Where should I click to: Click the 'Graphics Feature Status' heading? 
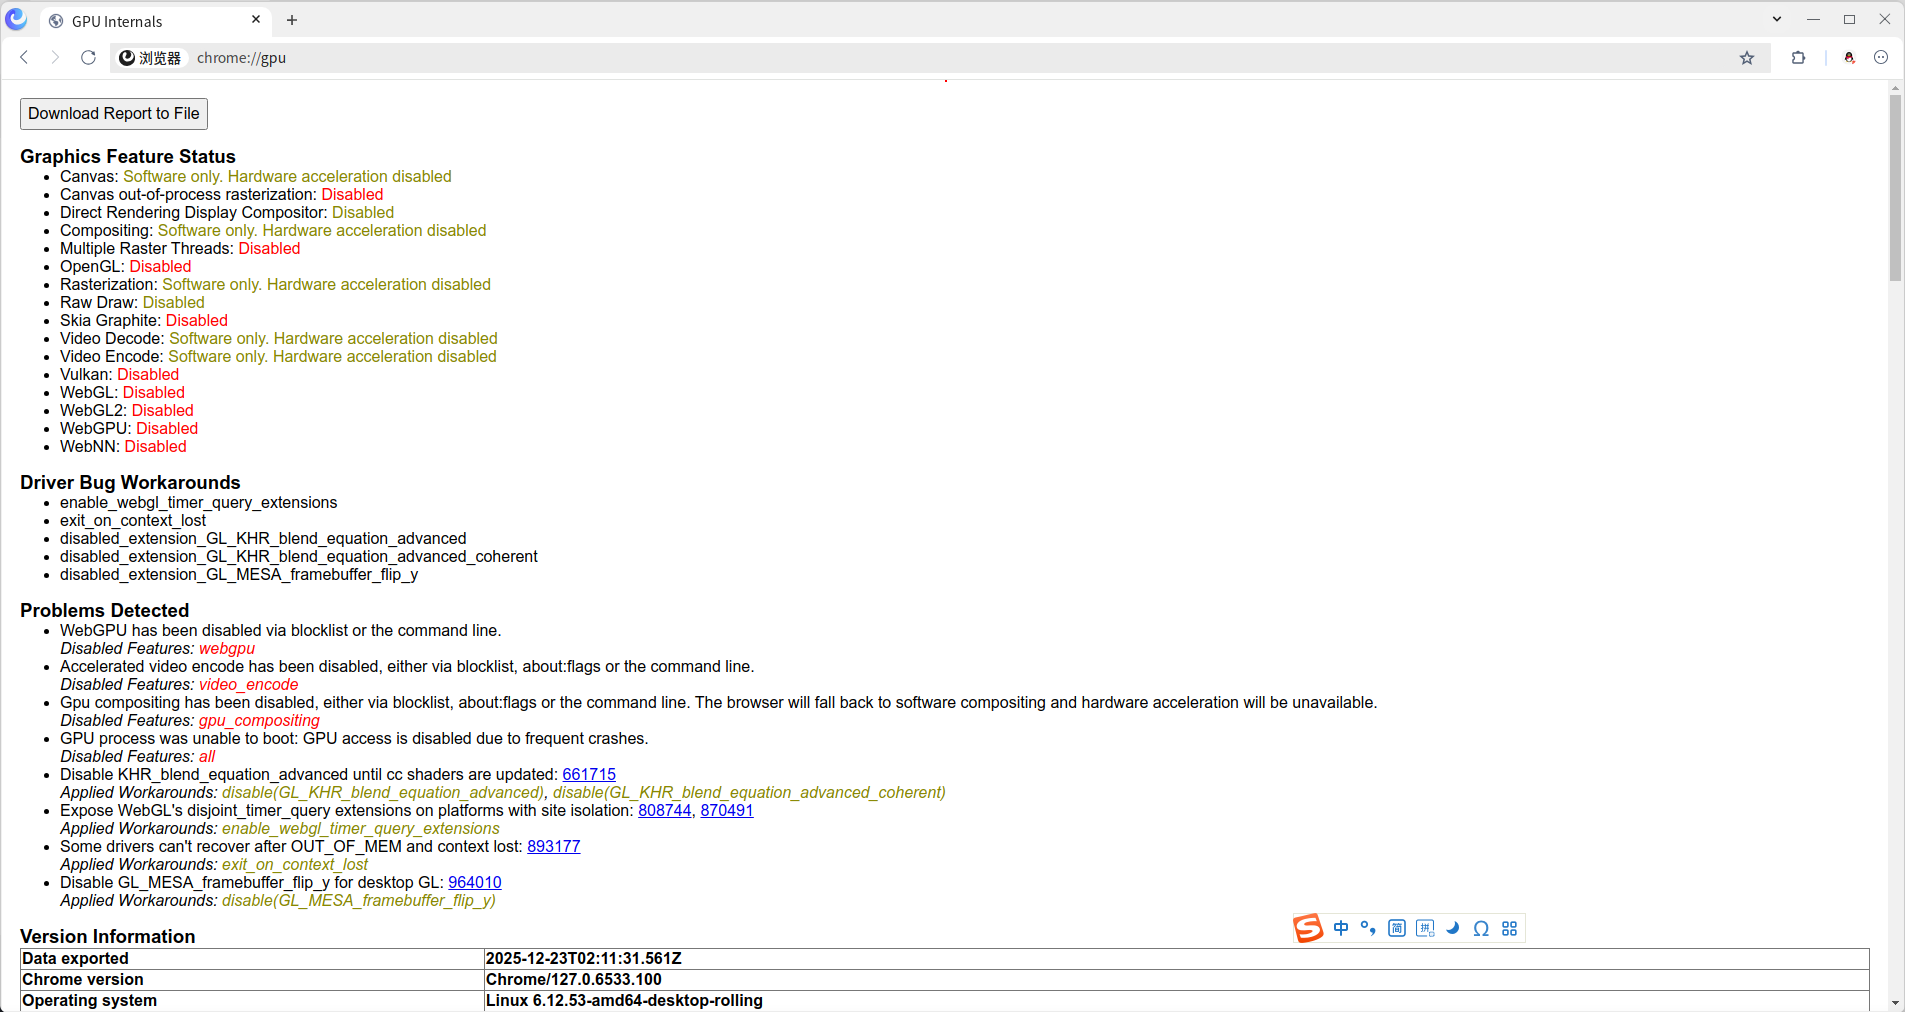click(128, 157)
